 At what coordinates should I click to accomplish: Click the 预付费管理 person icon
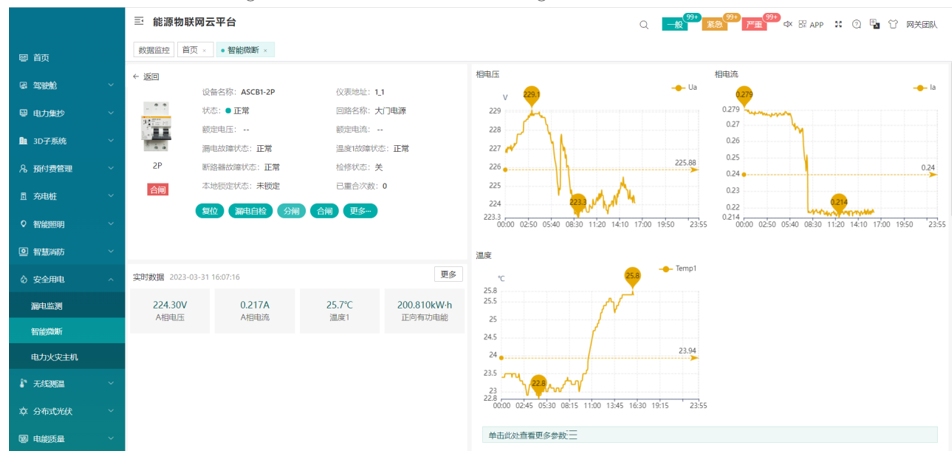coord(24,169)
